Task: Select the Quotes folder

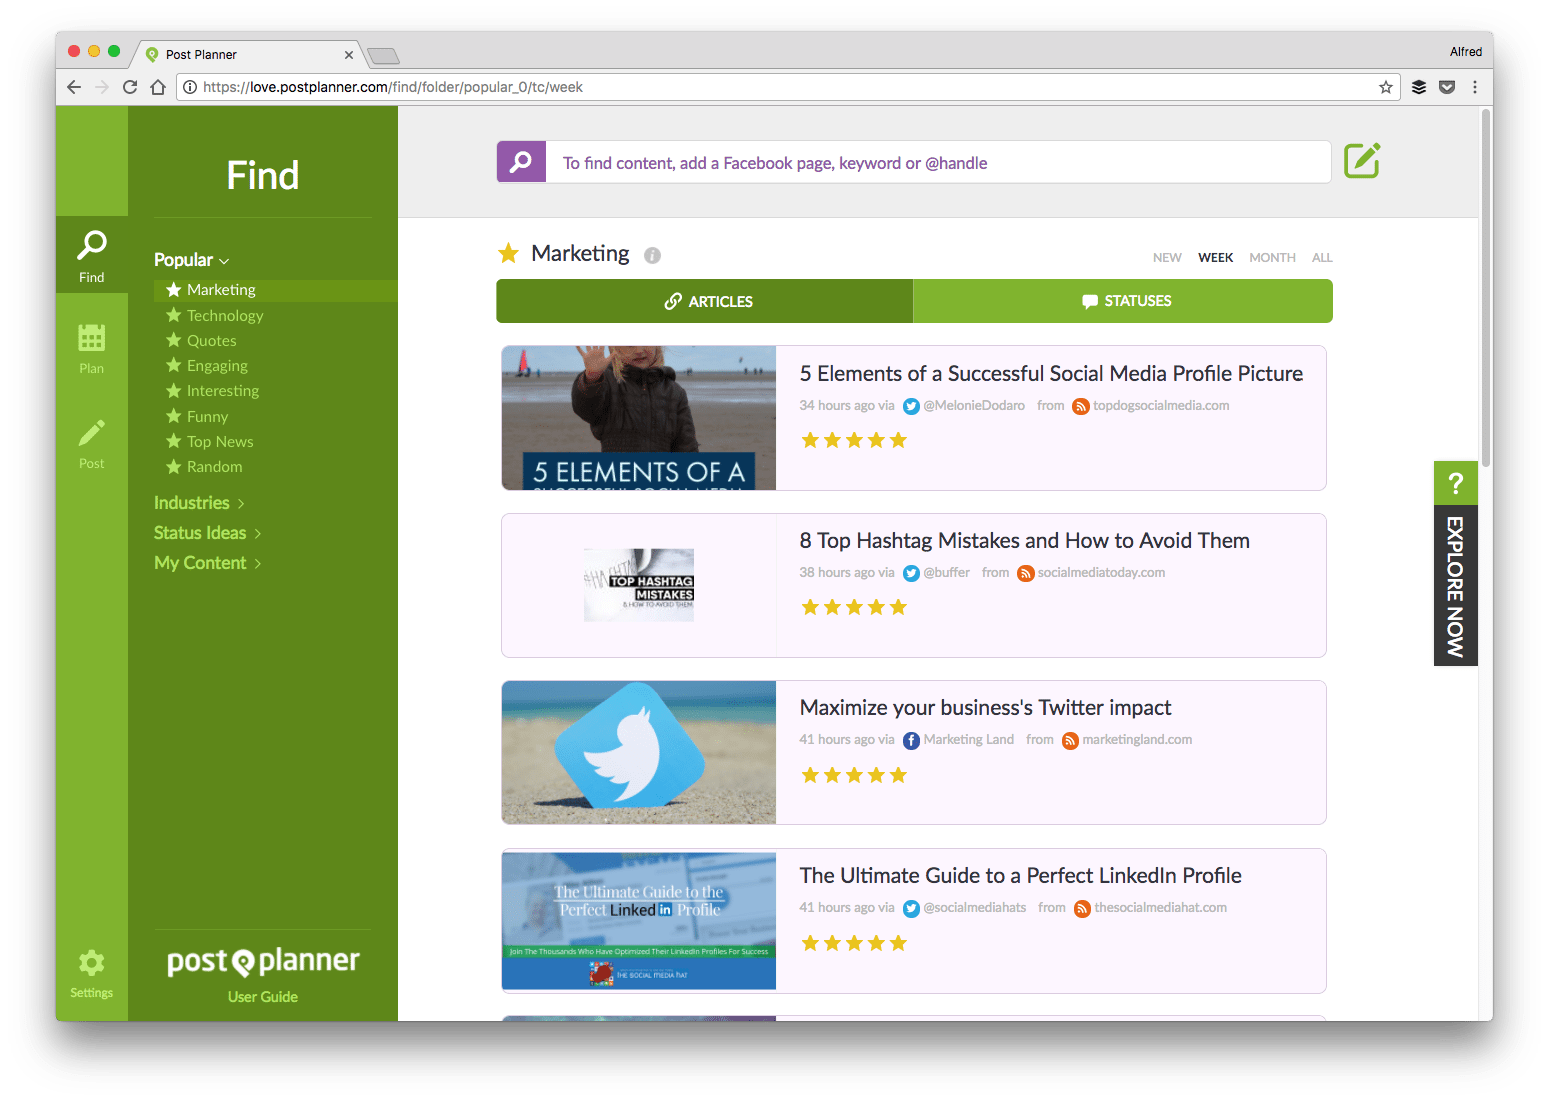Action: coord(201,341)
